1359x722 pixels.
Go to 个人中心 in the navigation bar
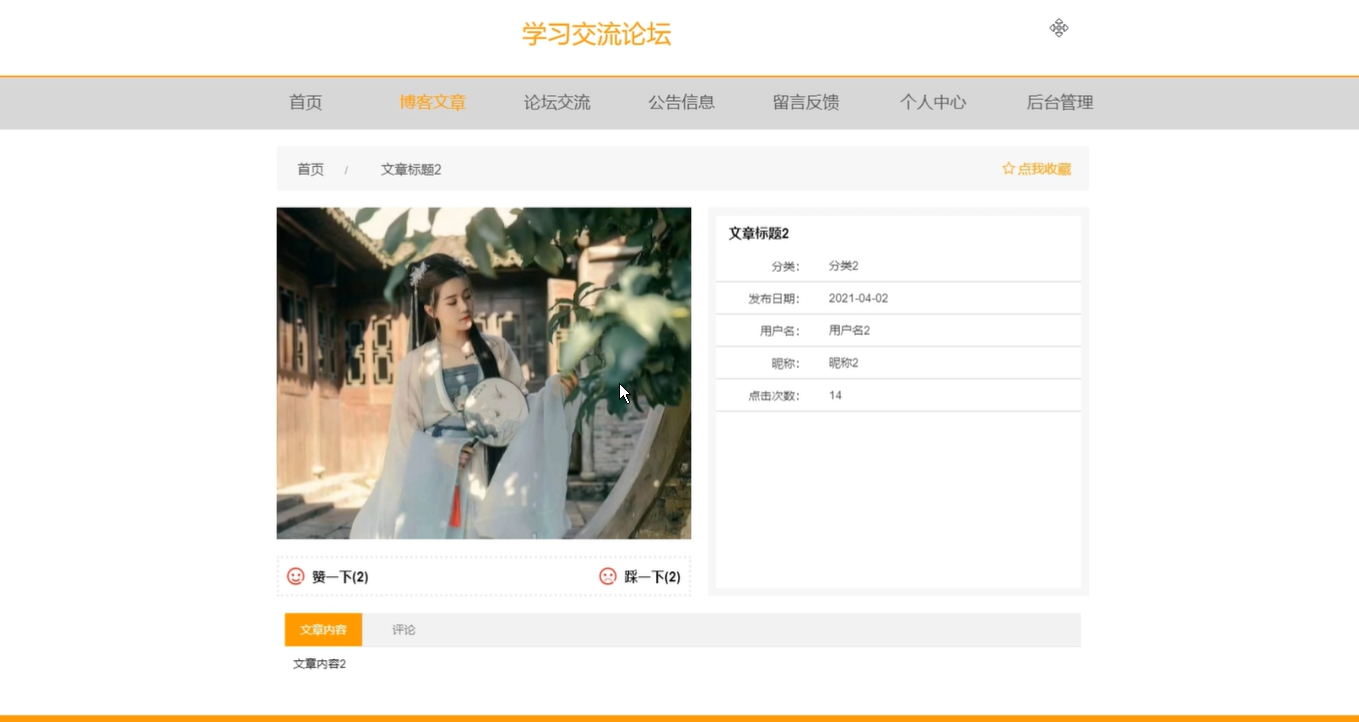pos(933,102)
